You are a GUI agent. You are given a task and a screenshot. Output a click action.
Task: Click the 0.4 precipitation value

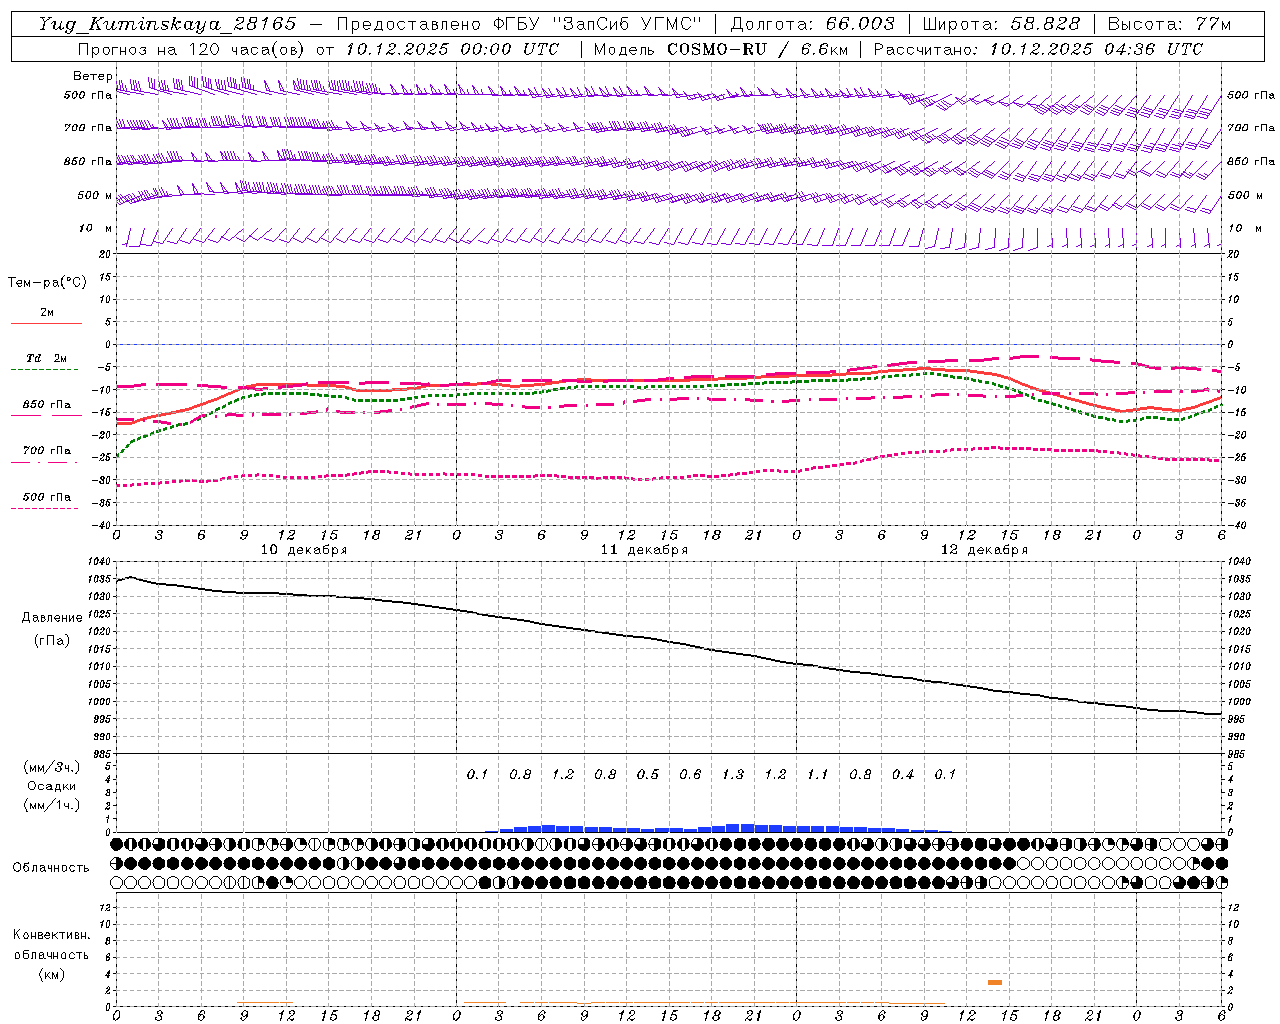[903, 774]
